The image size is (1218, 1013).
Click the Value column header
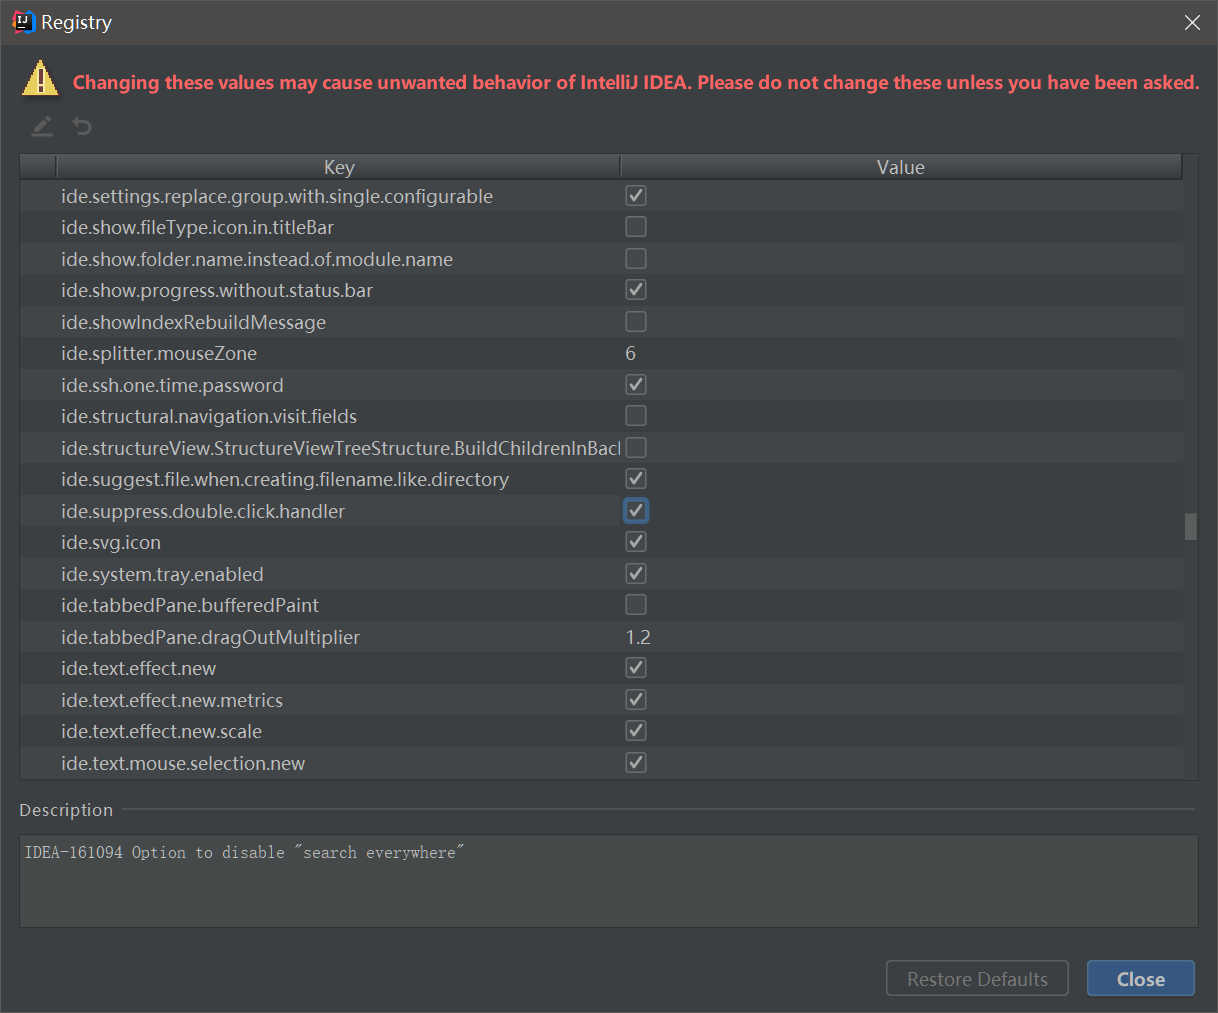point(900,167)
